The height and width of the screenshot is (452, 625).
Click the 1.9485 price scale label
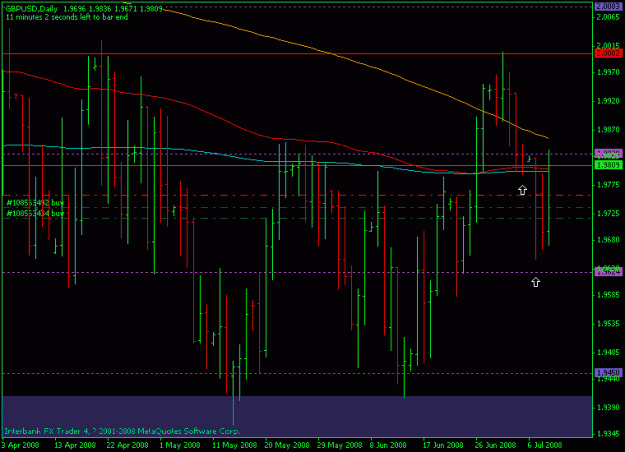(608, 353)
